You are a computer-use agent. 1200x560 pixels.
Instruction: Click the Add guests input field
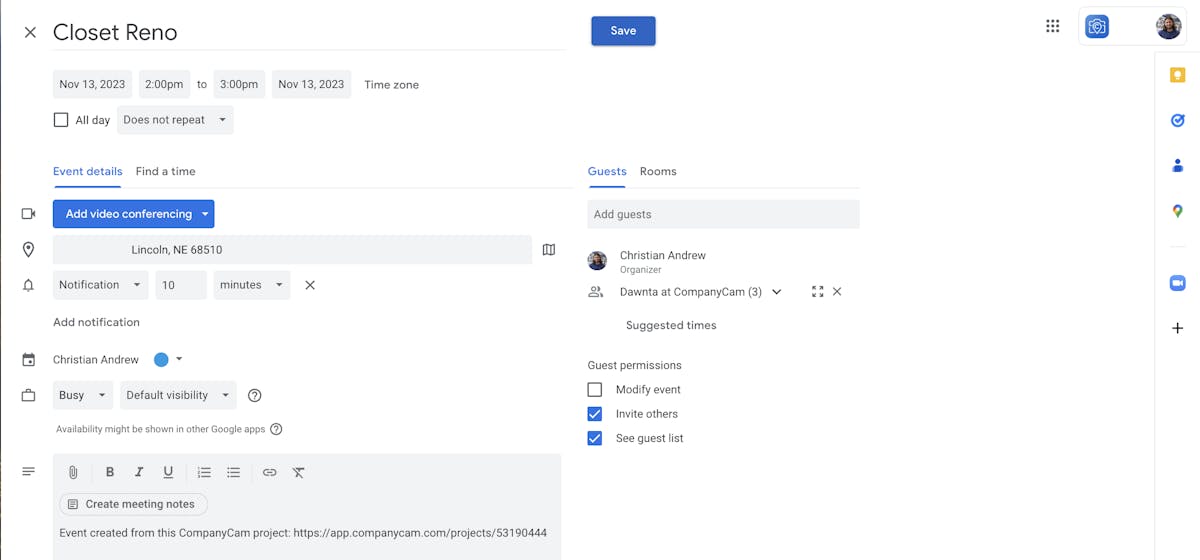(x=723, y=214)
